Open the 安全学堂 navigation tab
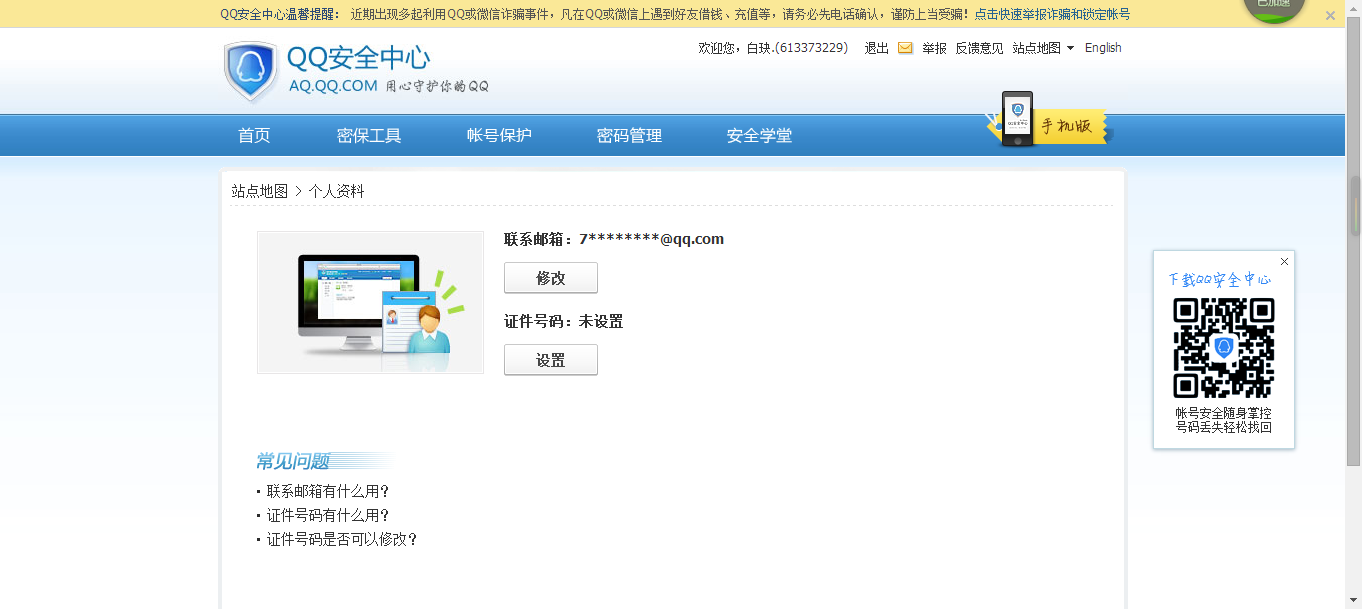This screenshot has width=1362, height=609. click(759, 136)
